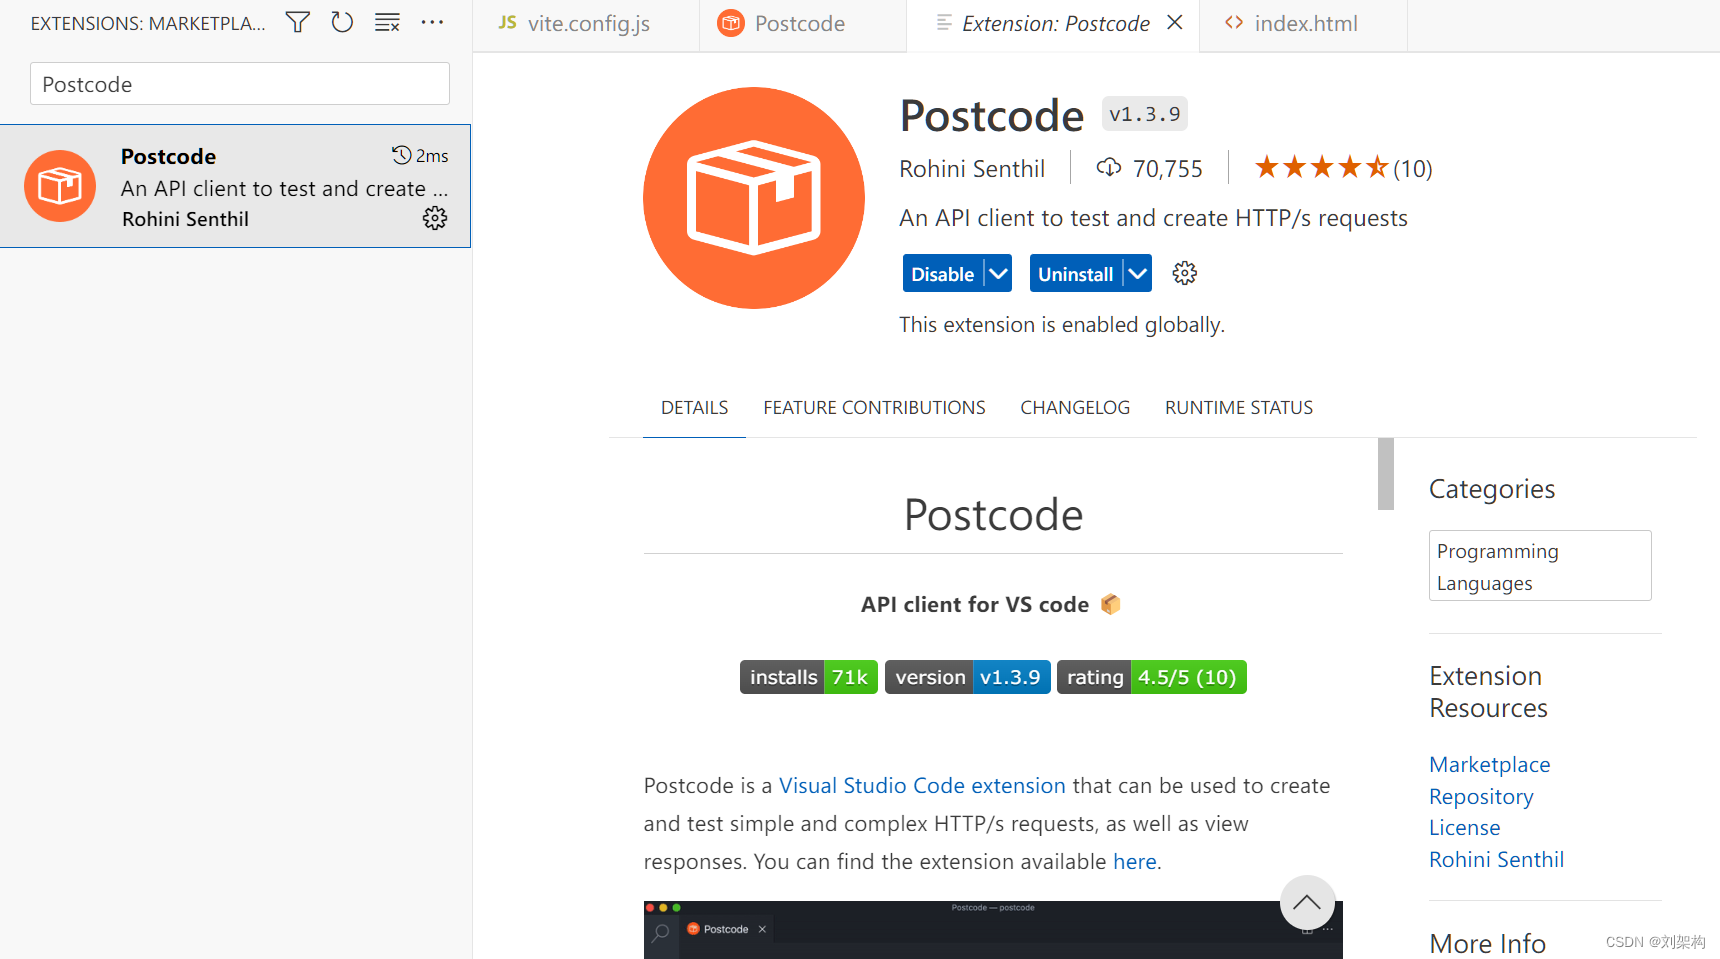Screen dimensions: 1720x959
Task: Open the Rohini Senthil publisher link in header
Action: (x=972, y=168)
